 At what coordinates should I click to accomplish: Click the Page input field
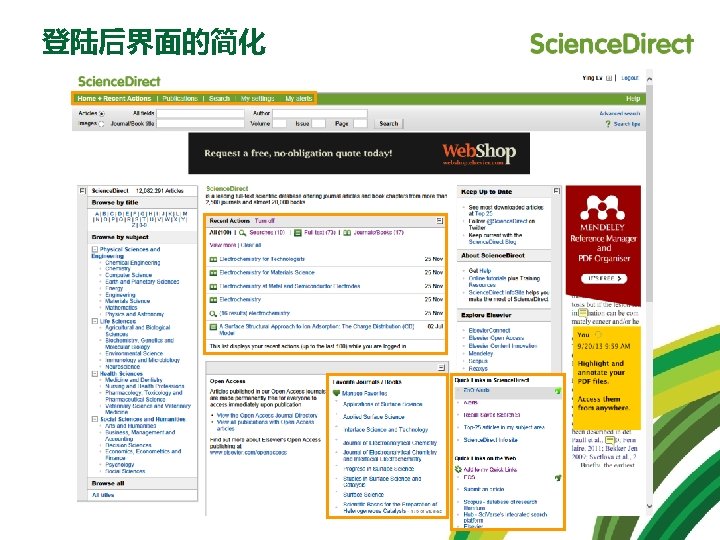[x=360, y=124]
